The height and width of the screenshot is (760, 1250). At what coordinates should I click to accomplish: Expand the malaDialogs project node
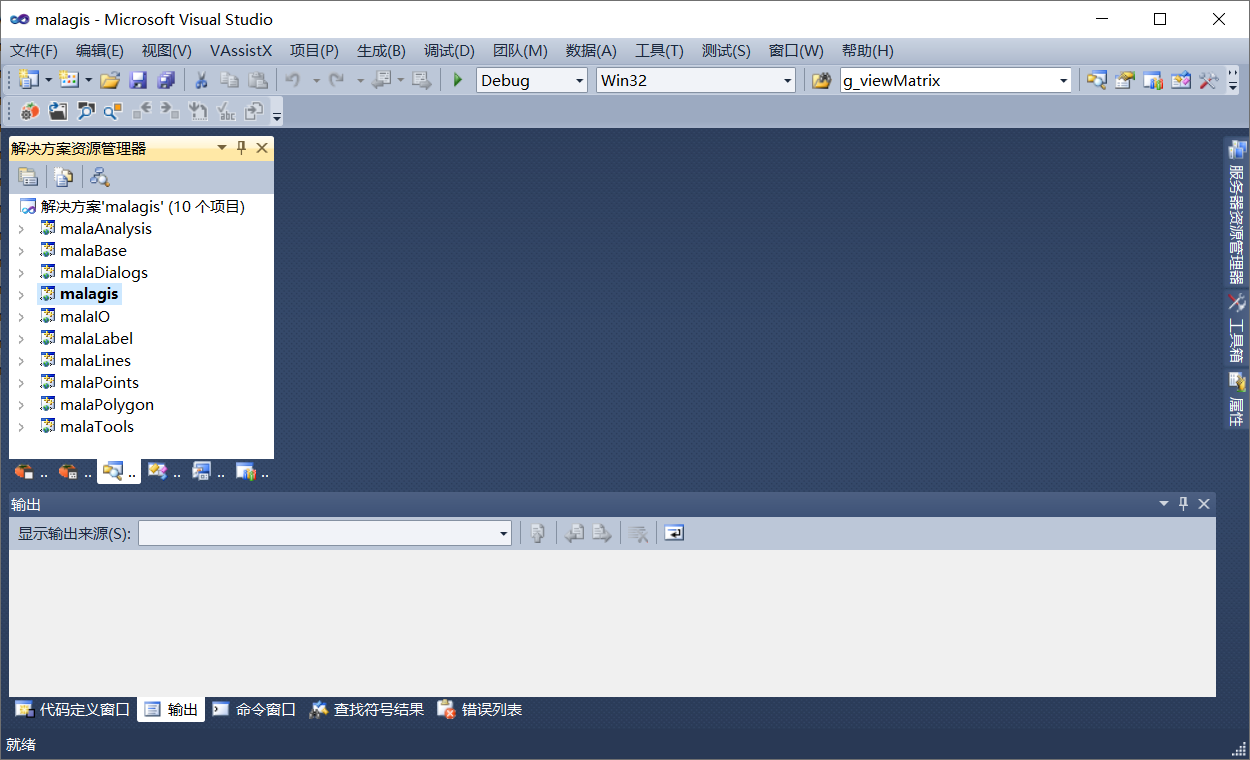coord(21,273)
